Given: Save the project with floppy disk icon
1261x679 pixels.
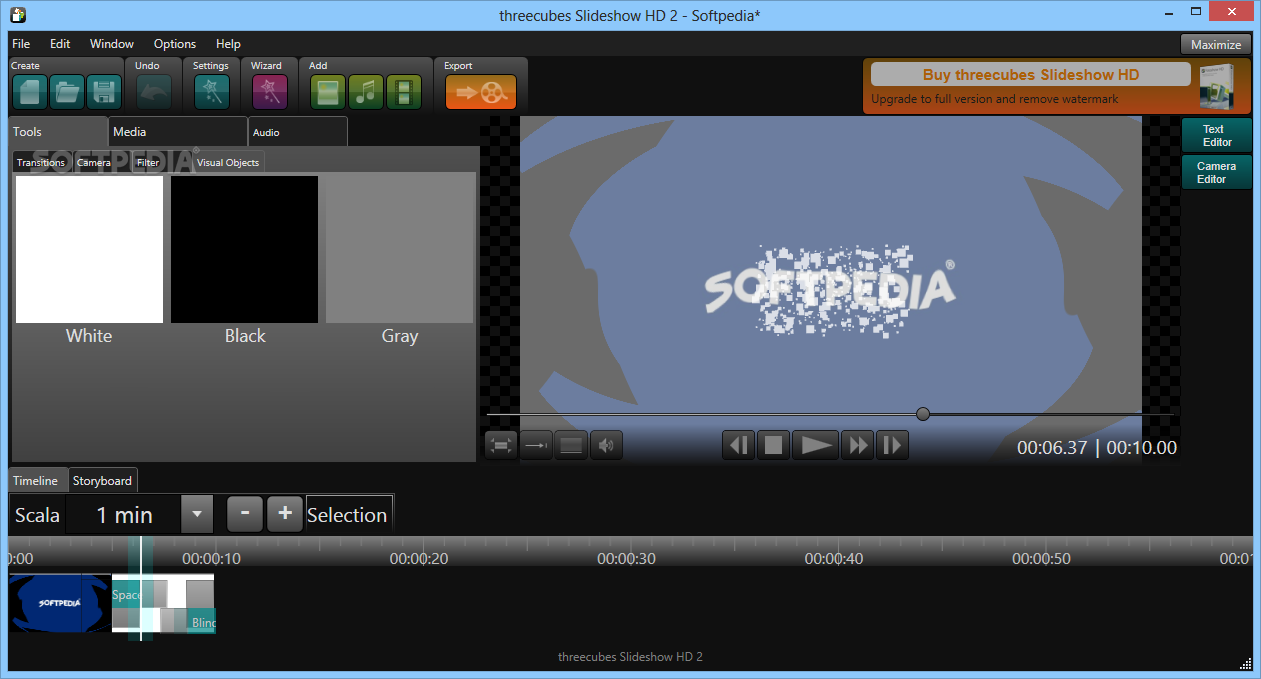Looking at the screenshot, I should click(x=103, y=92).
